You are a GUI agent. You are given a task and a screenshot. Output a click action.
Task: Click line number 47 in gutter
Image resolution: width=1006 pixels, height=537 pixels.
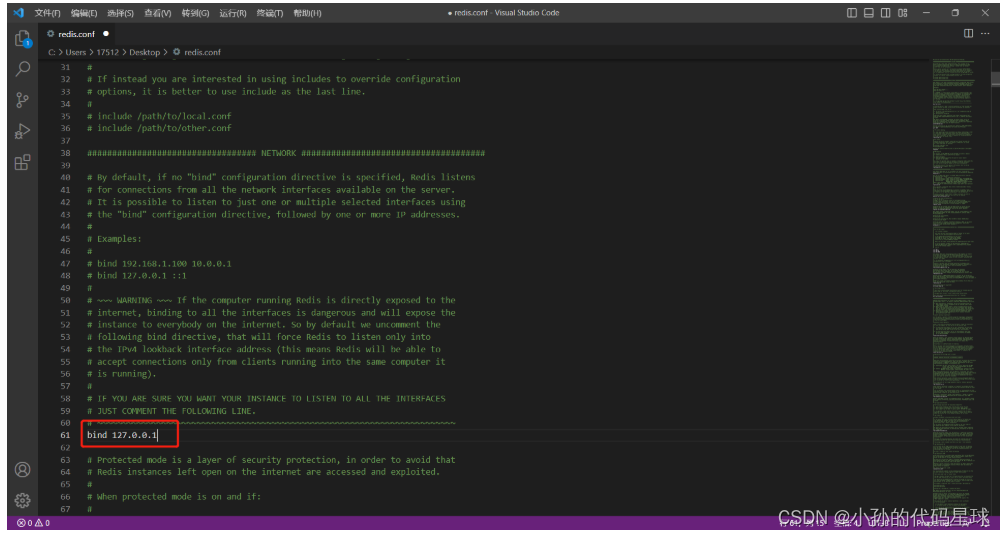(x=65, y=263)
